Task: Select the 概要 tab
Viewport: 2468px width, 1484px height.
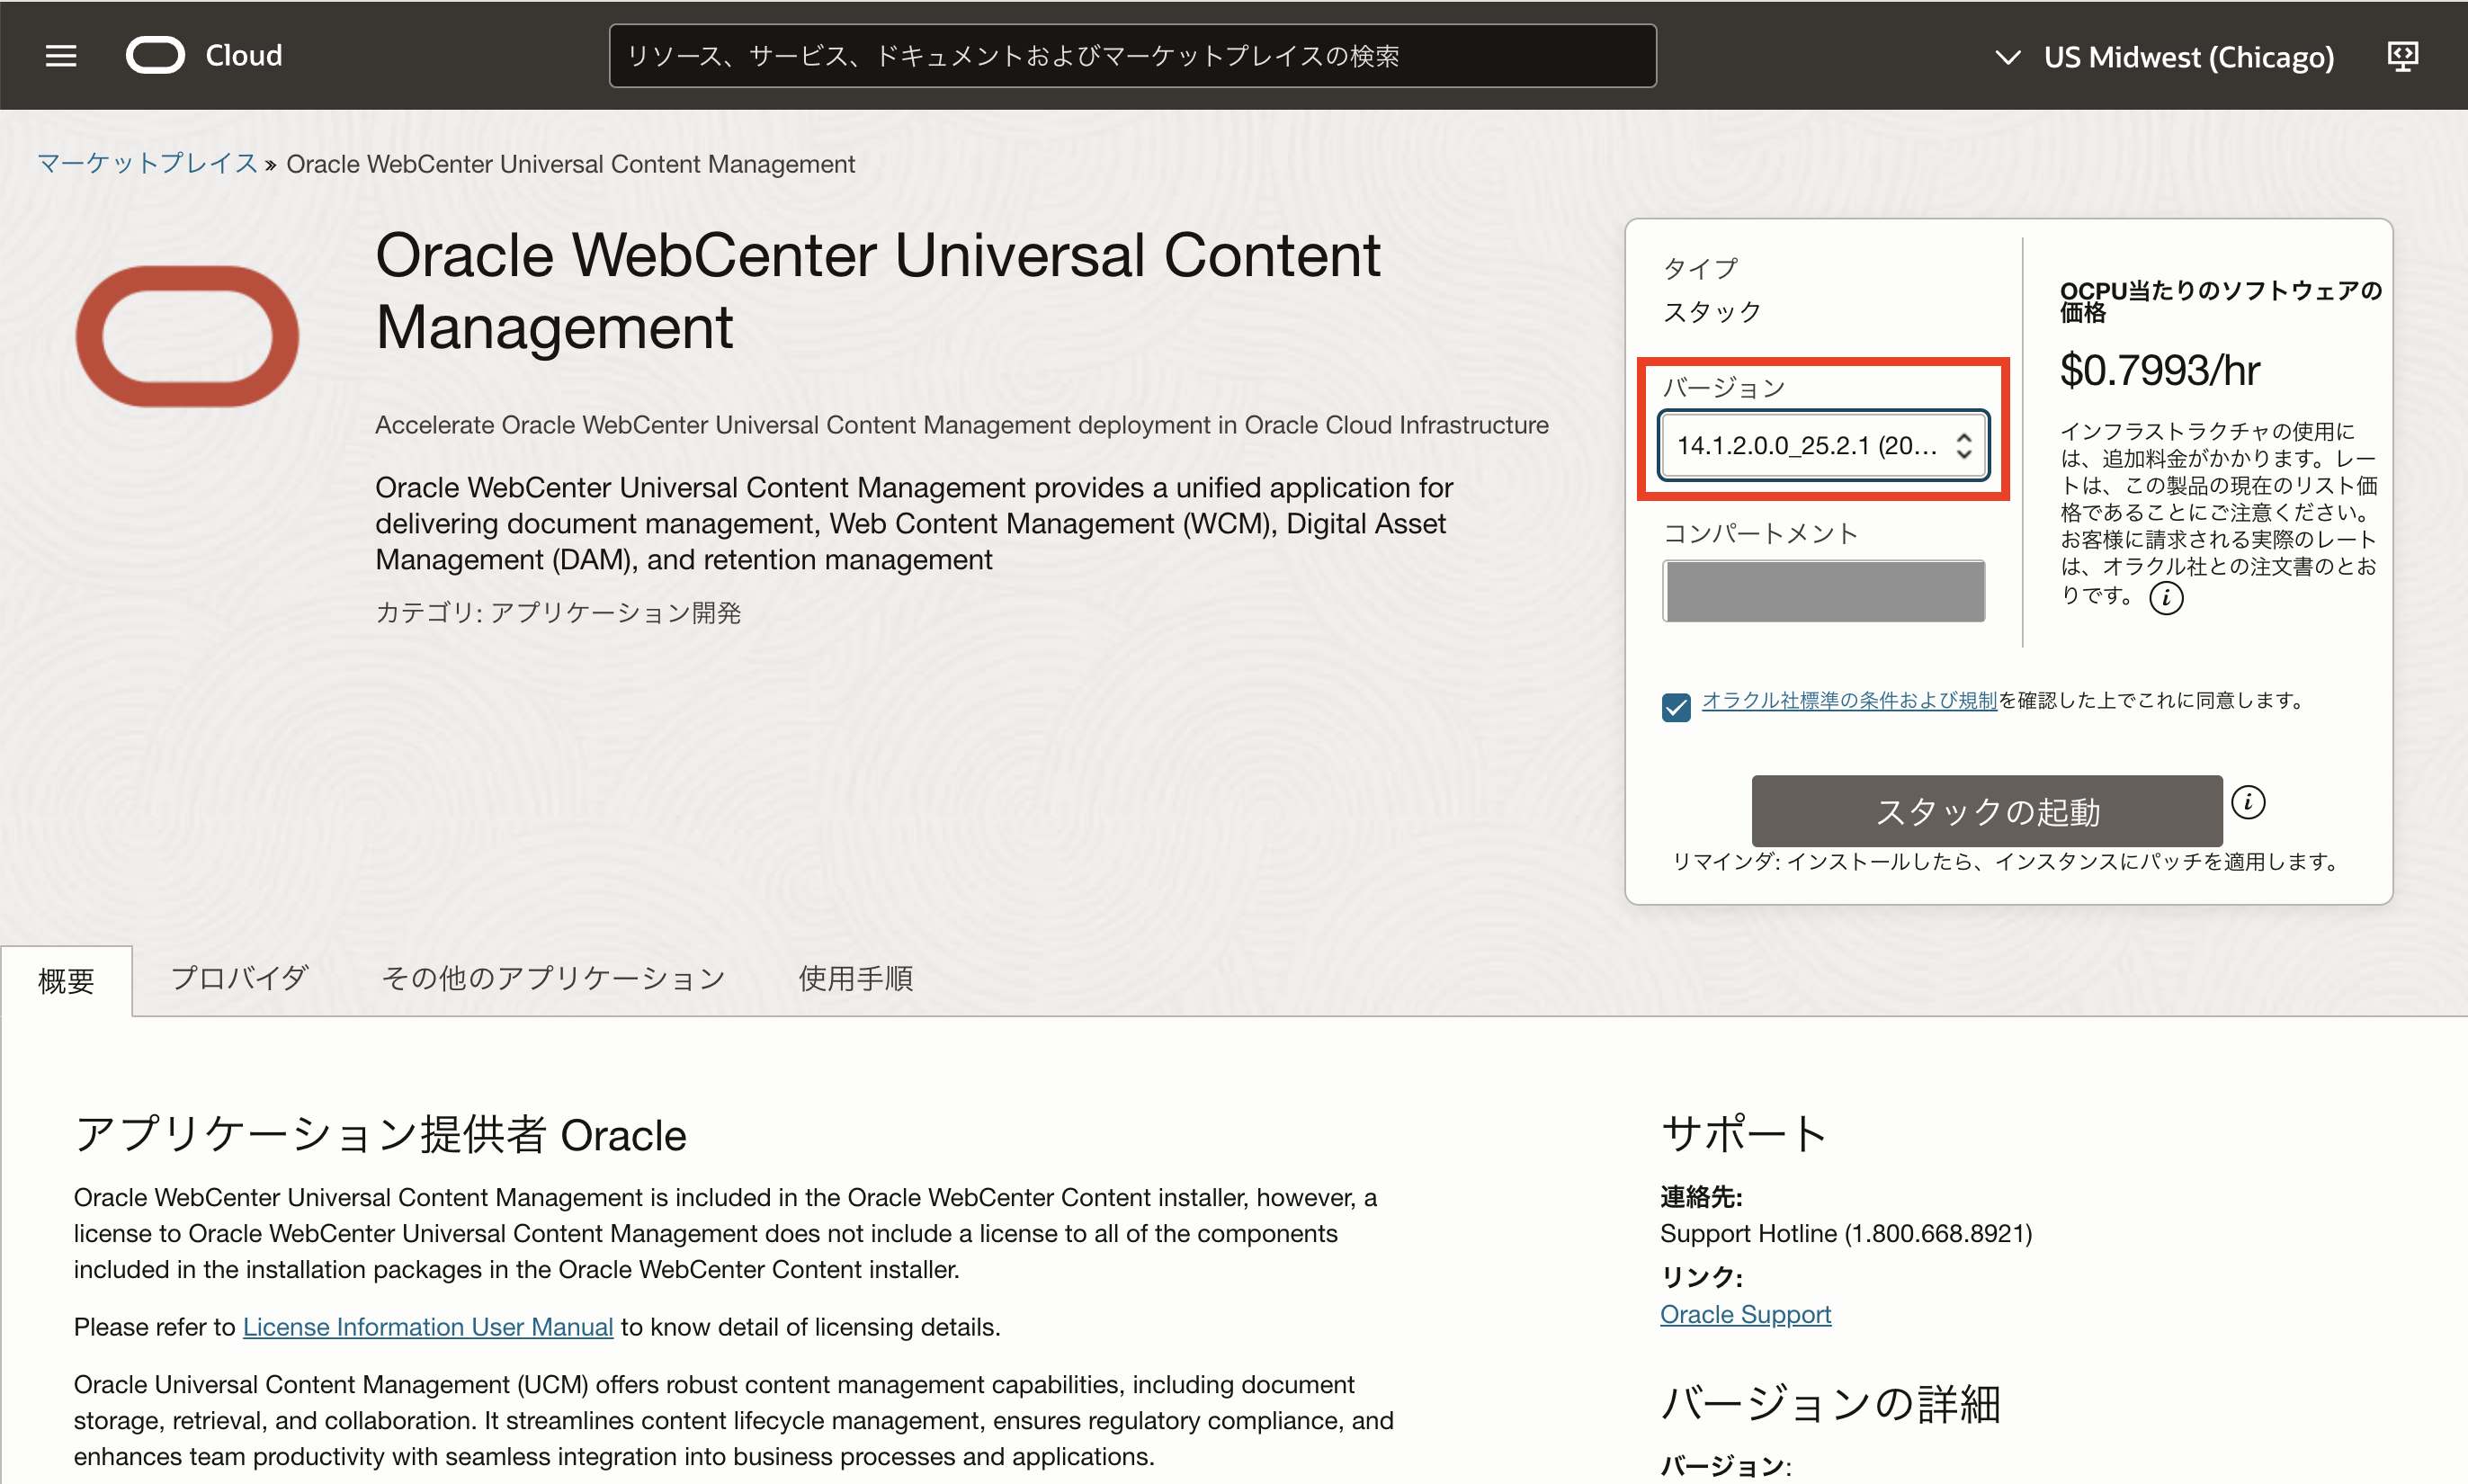Action: point(66,981)
